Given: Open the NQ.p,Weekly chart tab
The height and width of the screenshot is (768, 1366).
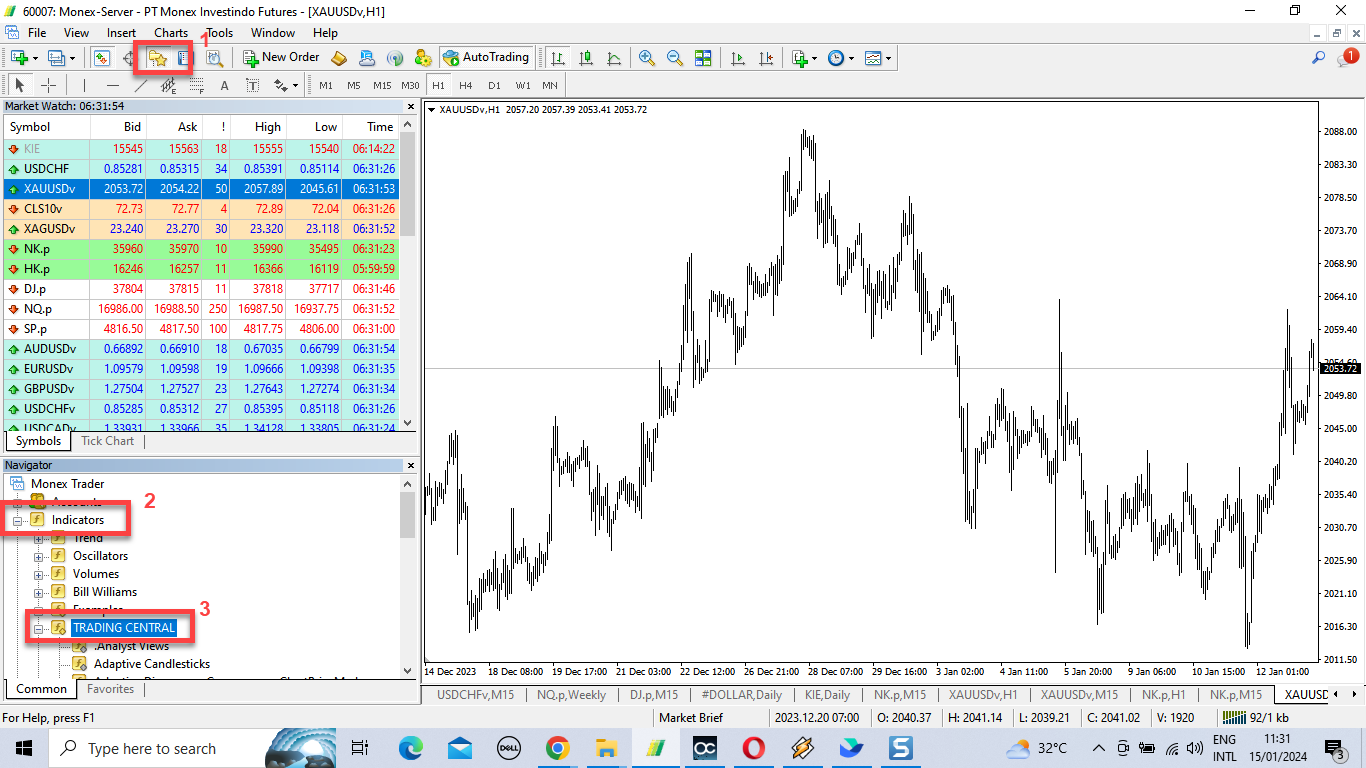Looking at the screenshot, I should coord(571,695).
